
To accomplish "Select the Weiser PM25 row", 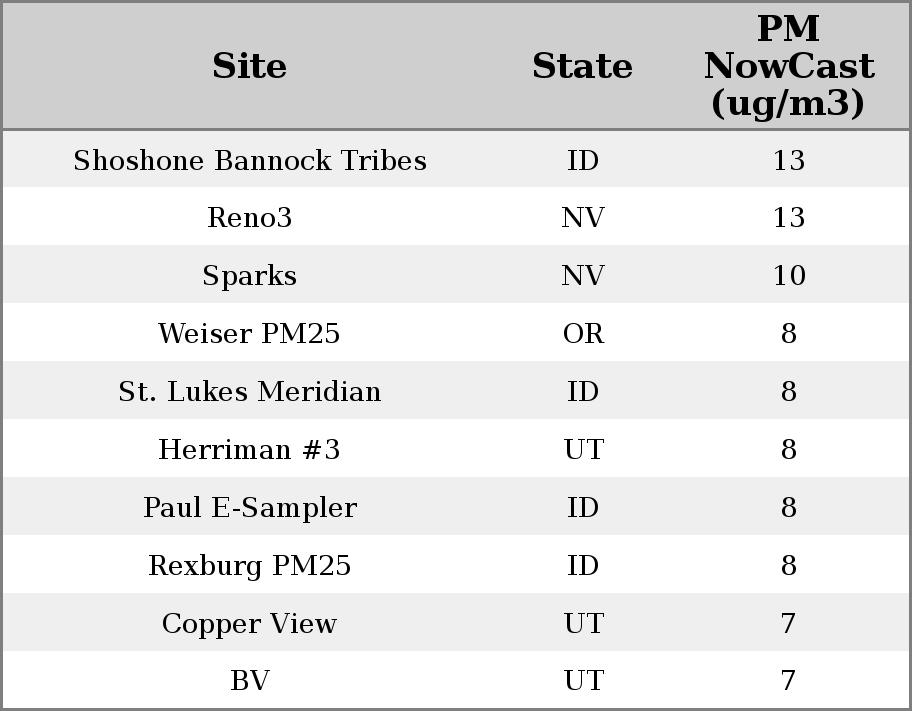I will (x=249, y=334).
